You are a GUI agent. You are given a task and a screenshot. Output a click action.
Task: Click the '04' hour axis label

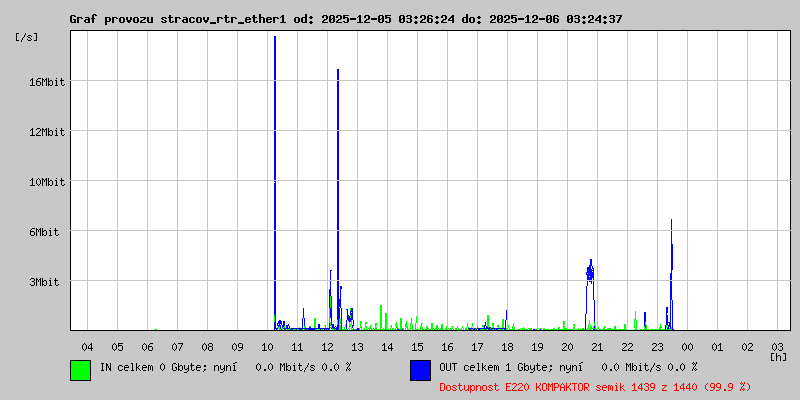(87, 347)
